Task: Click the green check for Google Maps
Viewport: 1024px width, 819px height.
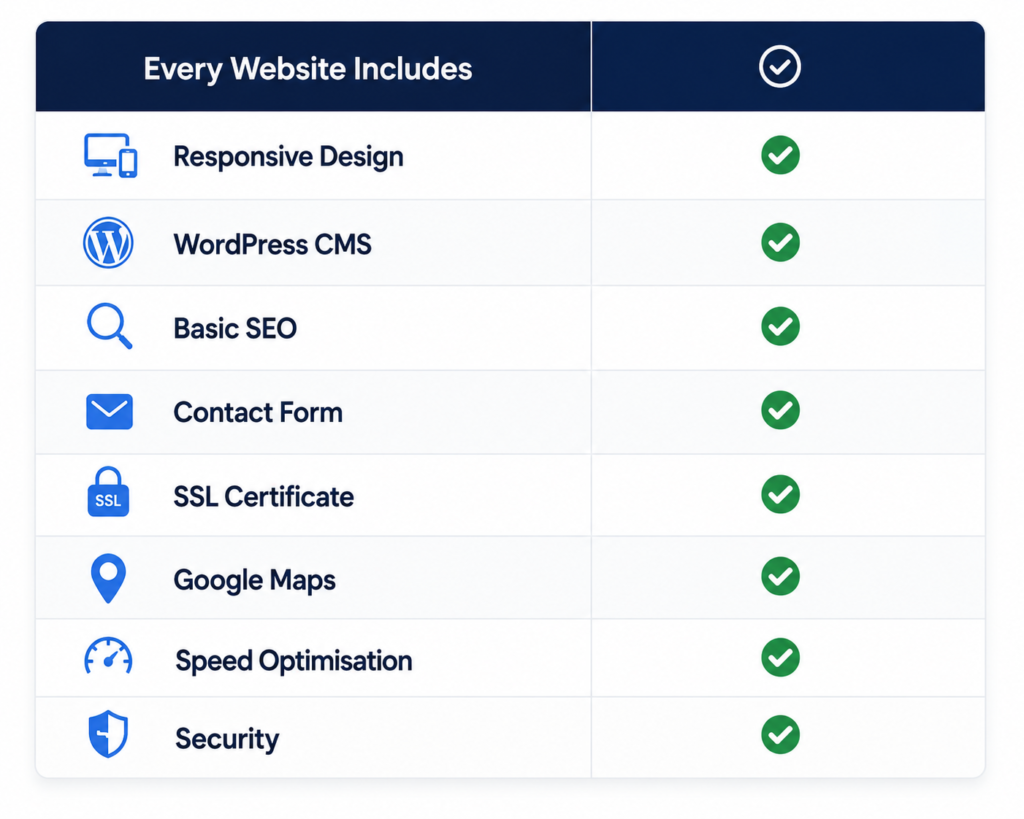Action: tap(780, 576)
